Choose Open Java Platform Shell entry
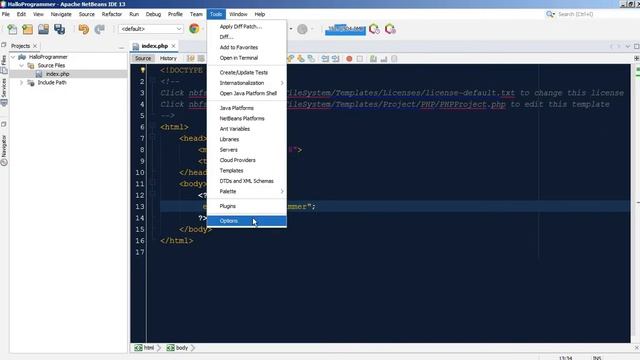This screenshot has width=640, height=360. [x=247, y=93]
